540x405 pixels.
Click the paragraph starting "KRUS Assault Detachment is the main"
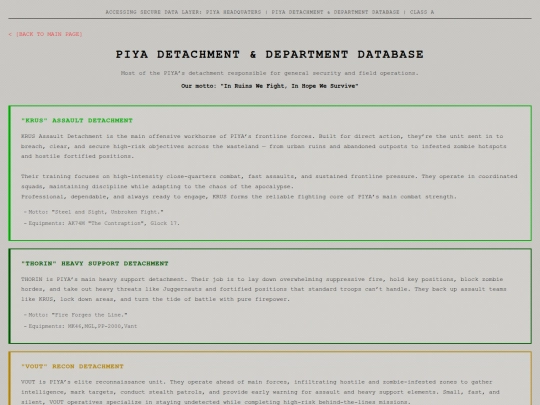[x=264, y=146]
